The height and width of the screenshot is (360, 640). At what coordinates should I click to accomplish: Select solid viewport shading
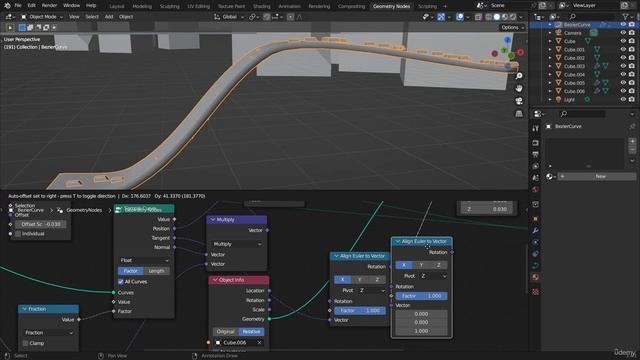pos(497,17)
